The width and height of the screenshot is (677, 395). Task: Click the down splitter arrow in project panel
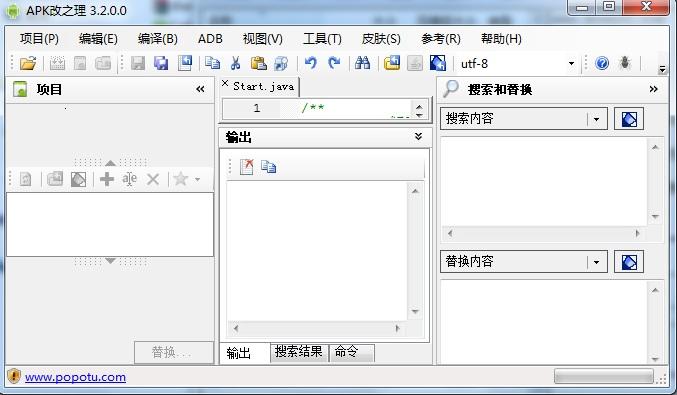coord(111,261)
